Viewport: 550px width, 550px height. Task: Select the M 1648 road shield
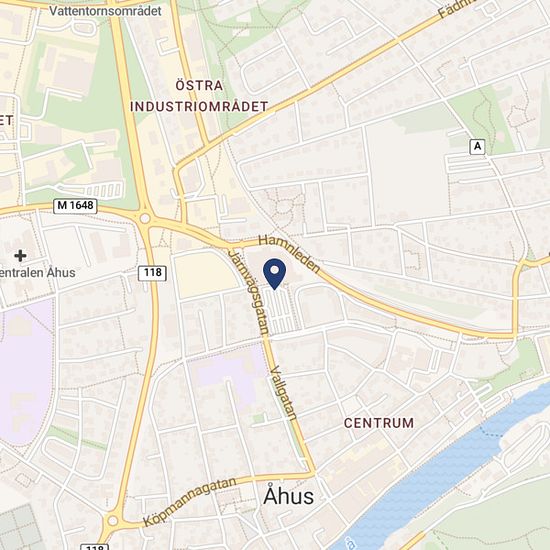75,206
